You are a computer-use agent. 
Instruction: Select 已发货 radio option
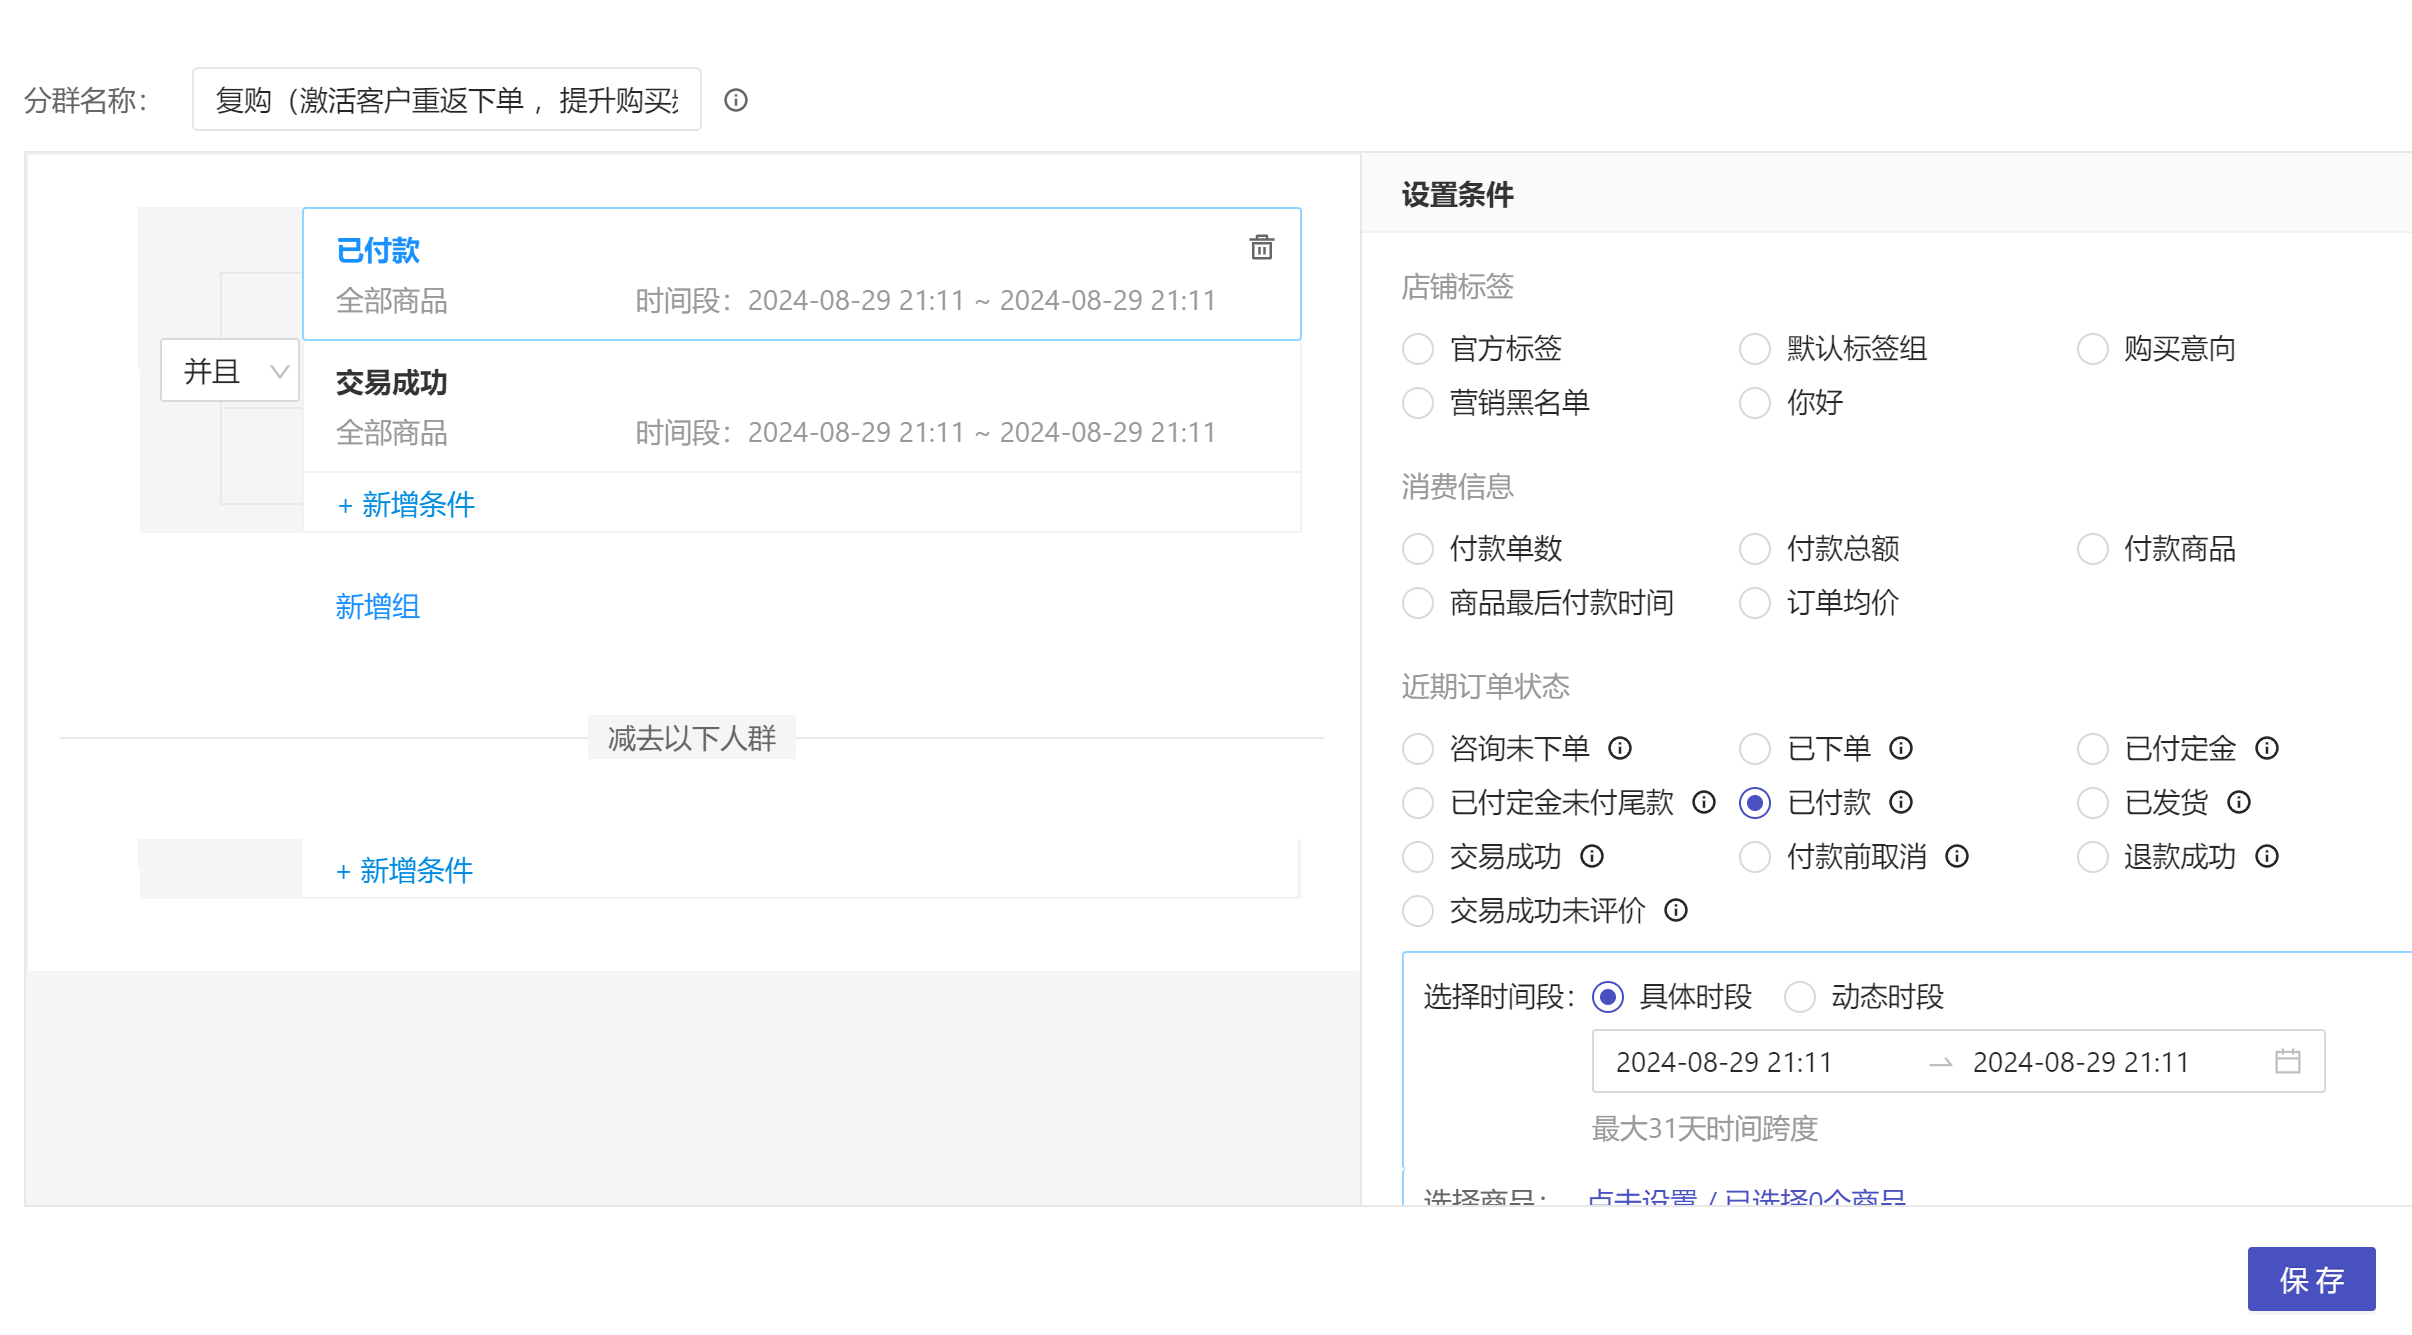2092,803
